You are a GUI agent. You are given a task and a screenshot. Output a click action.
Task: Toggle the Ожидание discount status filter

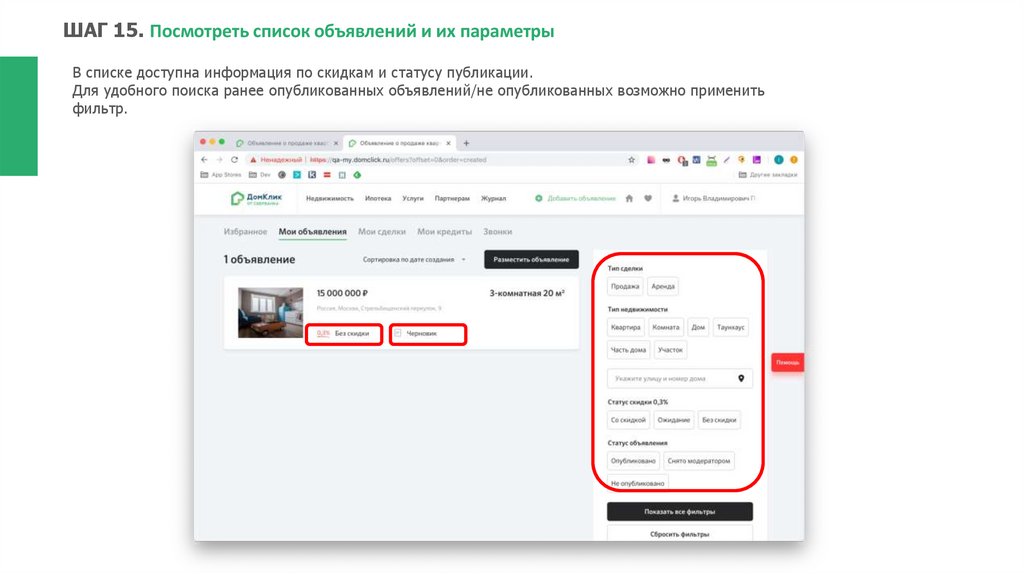tap(673, 421)
